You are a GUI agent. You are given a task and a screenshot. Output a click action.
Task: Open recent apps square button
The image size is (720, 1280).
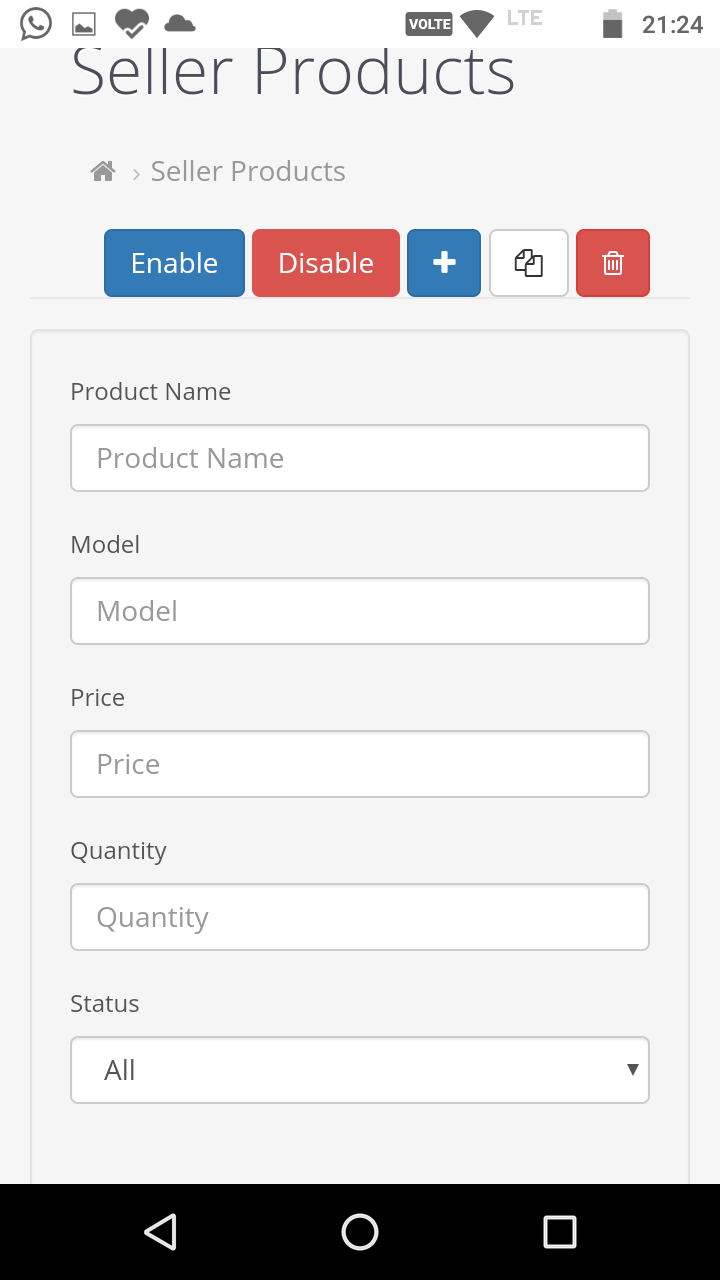point(560,1232)
